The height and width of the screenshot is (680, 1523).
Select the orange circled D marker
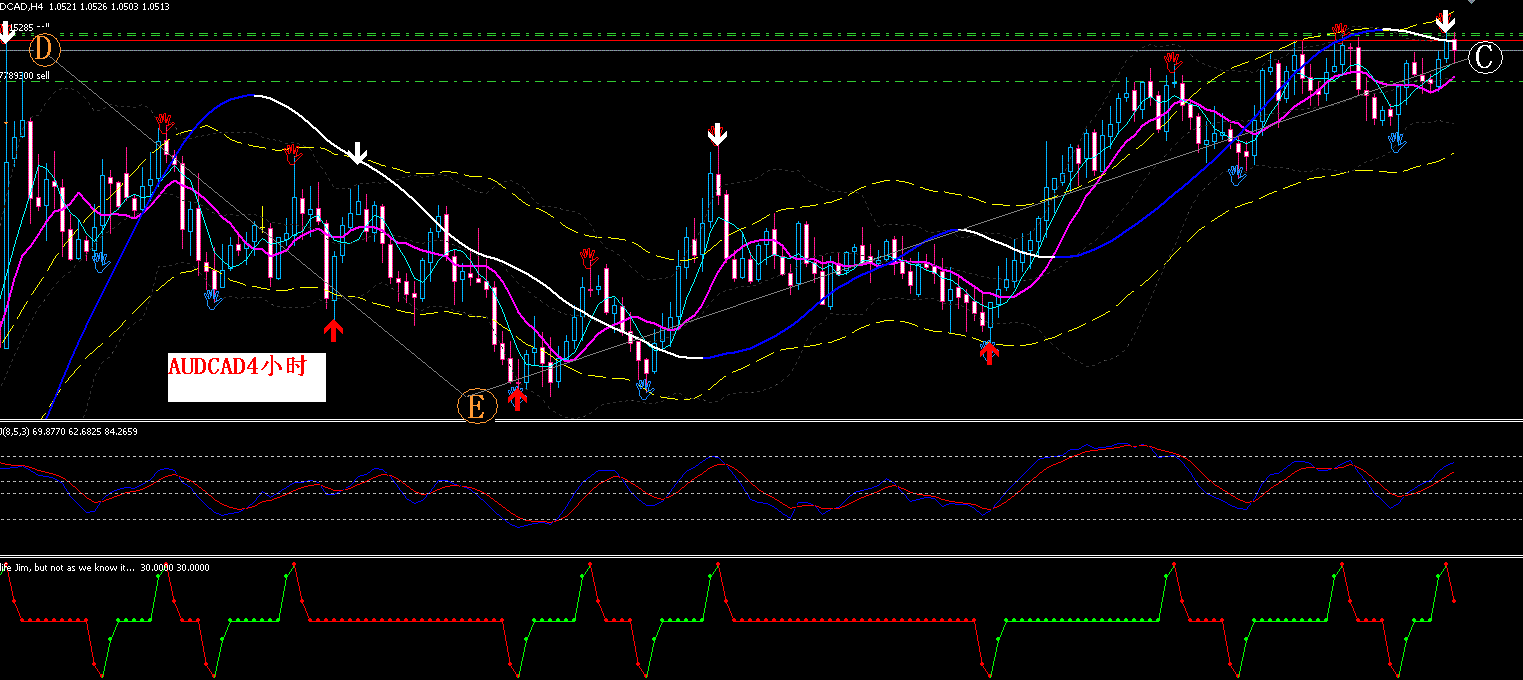pyautogui.click(x=45, y=49)
